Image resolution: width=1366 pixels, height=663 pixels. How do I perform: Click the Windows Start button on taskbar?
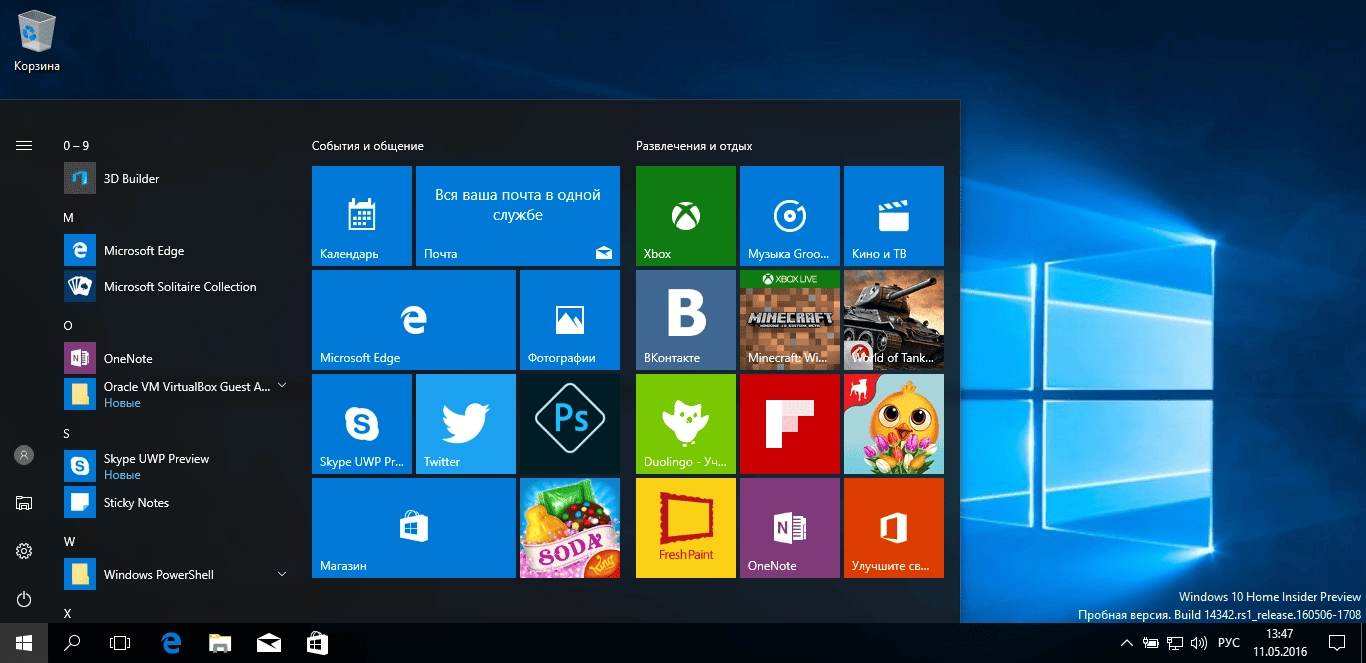(24, 643)
